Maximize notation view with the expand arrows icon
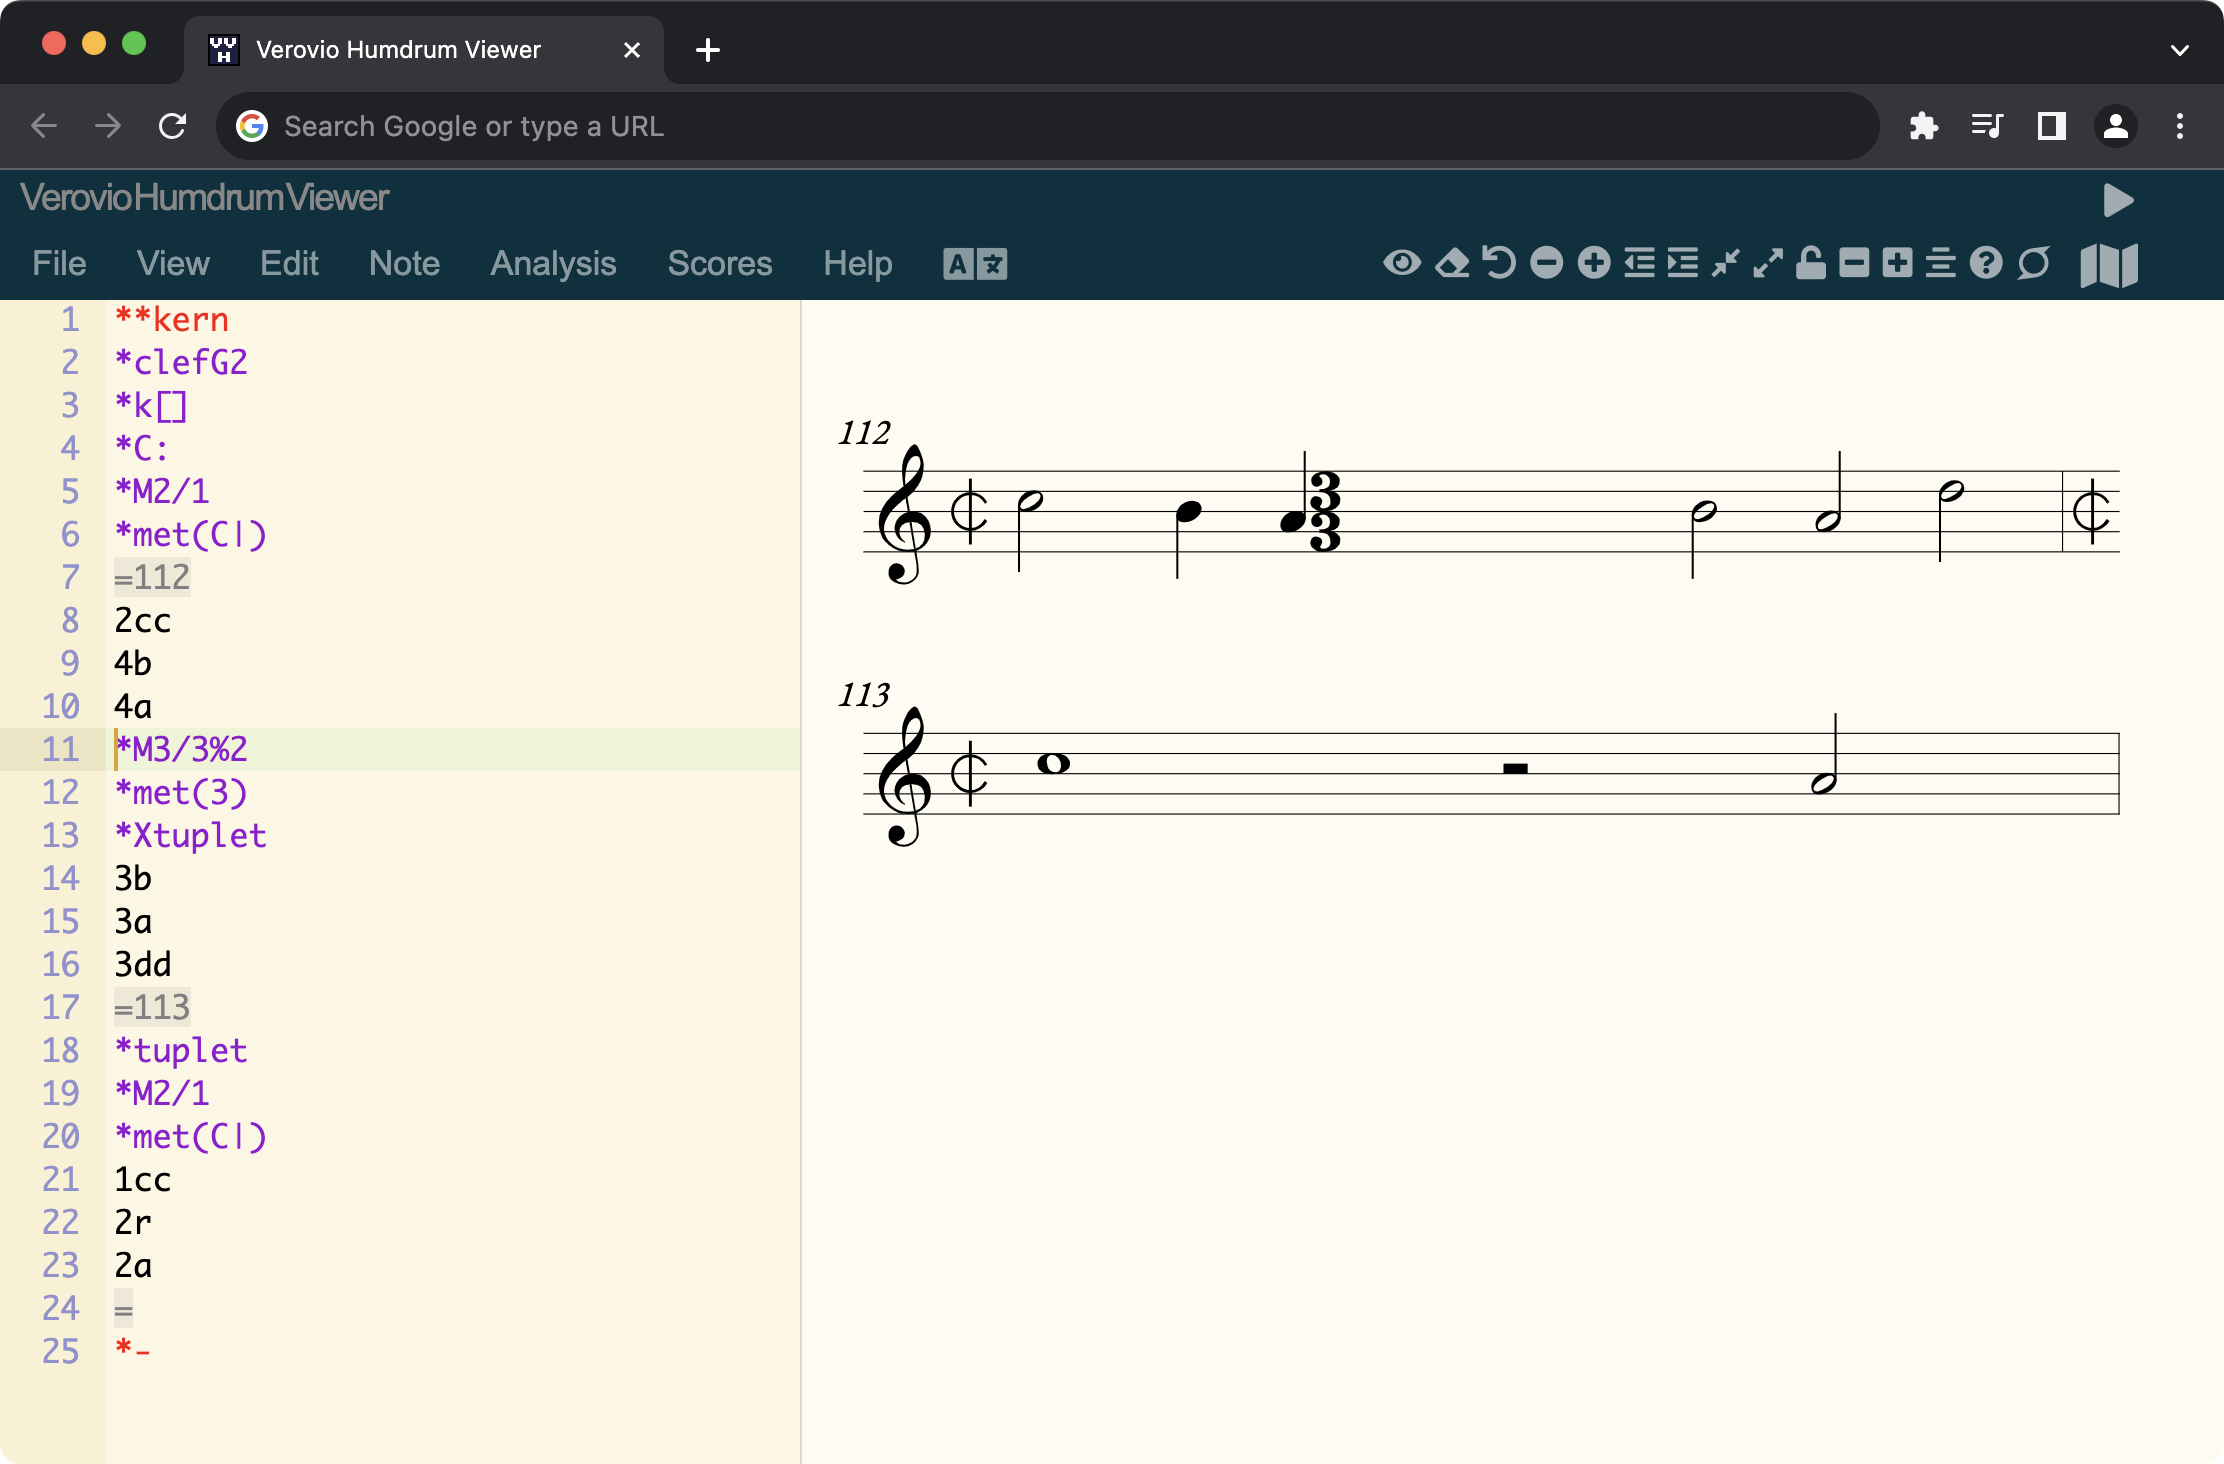2224x1464 pixels. (1768, 263)
